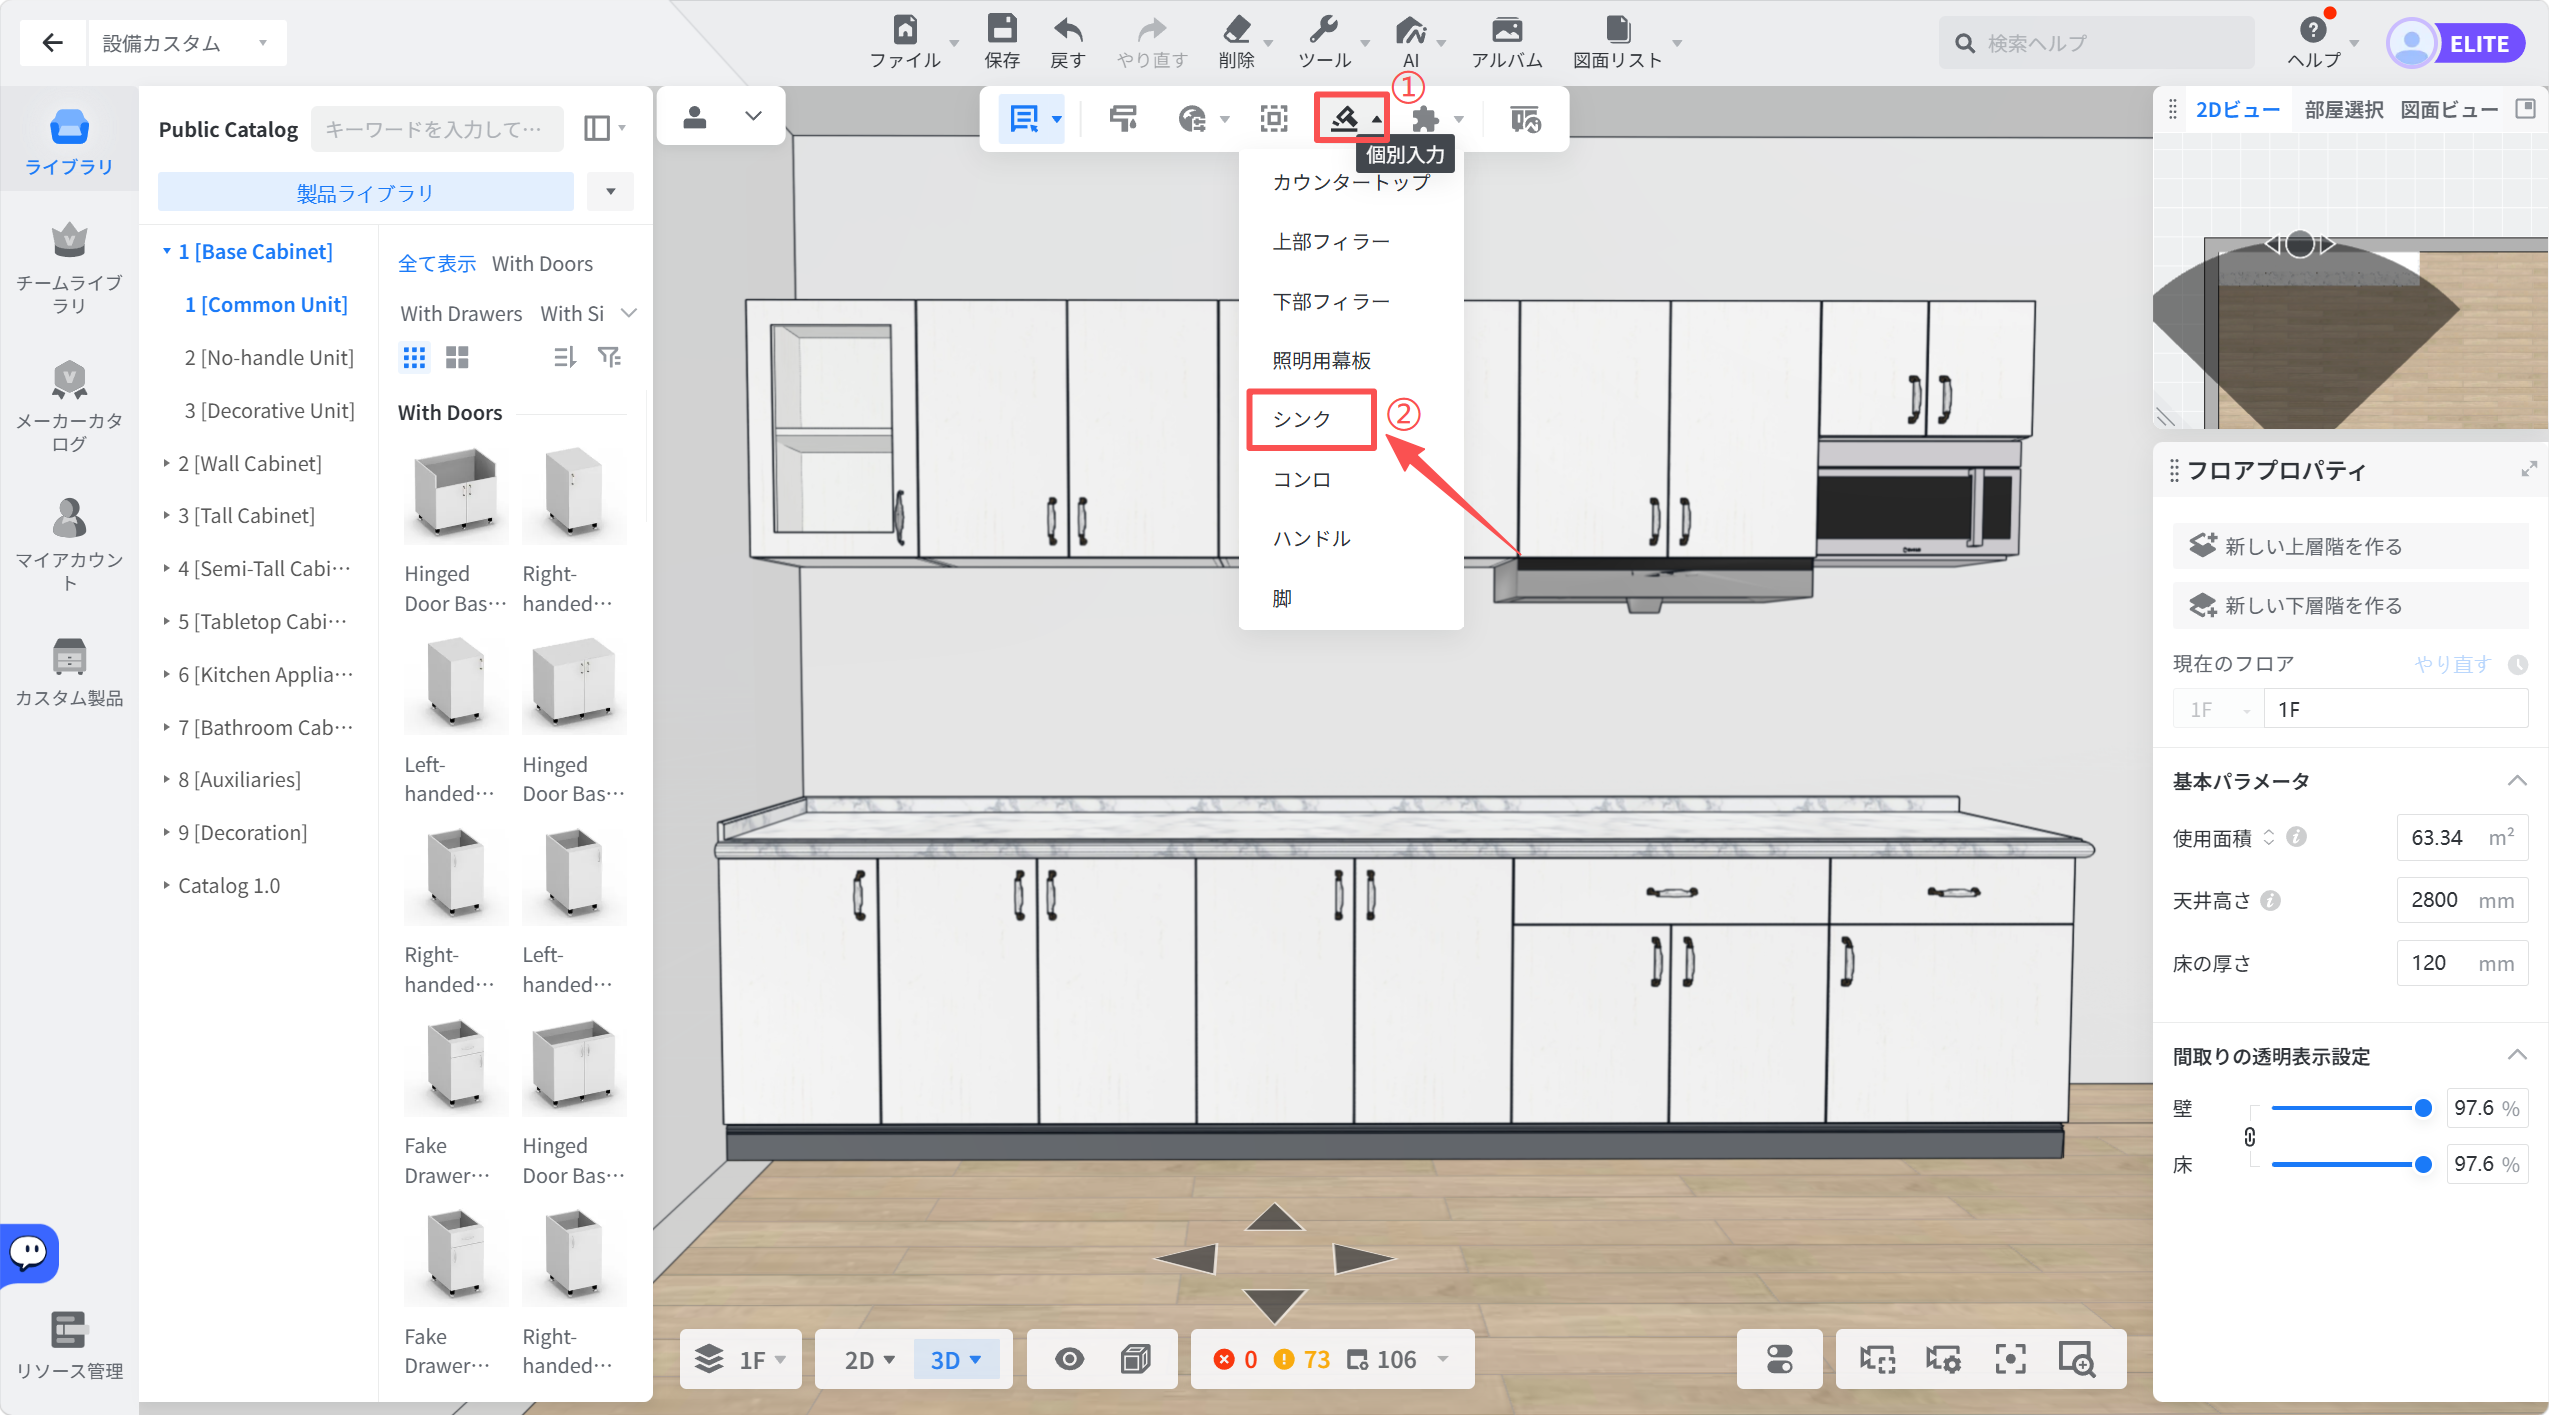
Task: Click the selection frame toolbar icon
Action: (x=1274, y=119)
